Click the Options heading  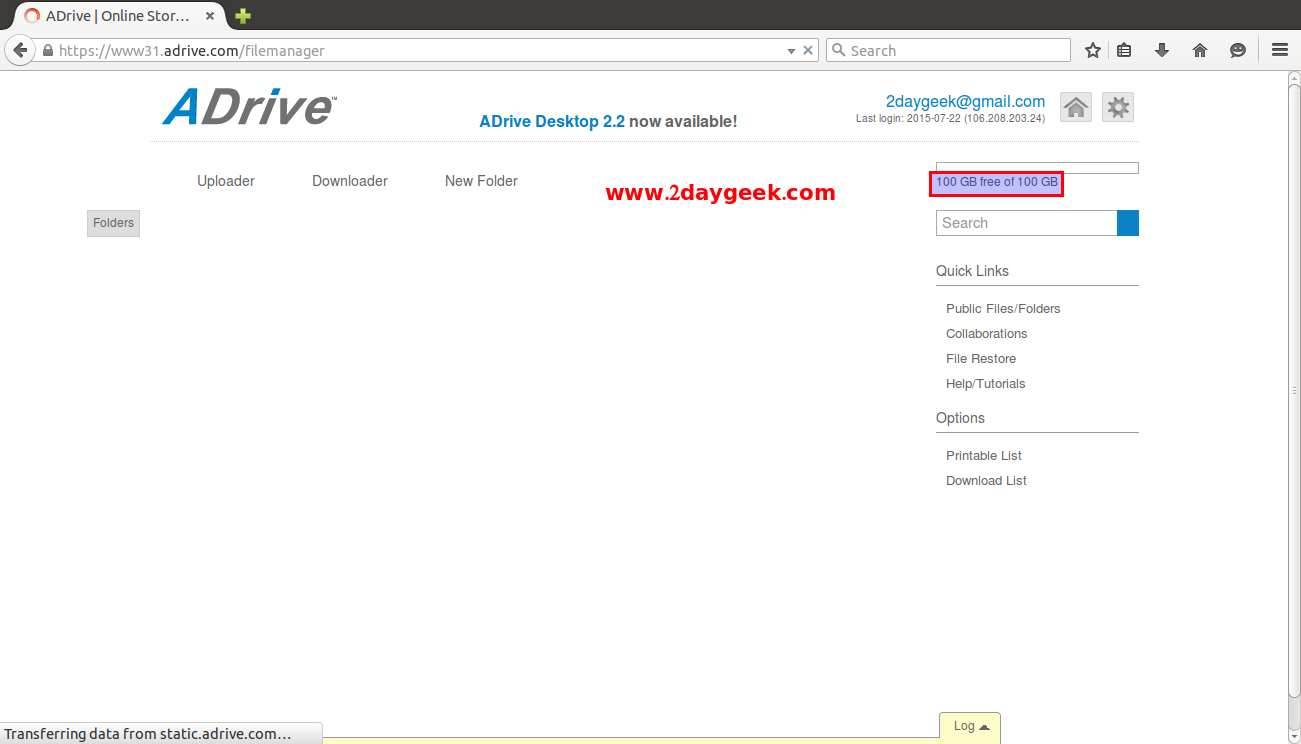point(960,418)
